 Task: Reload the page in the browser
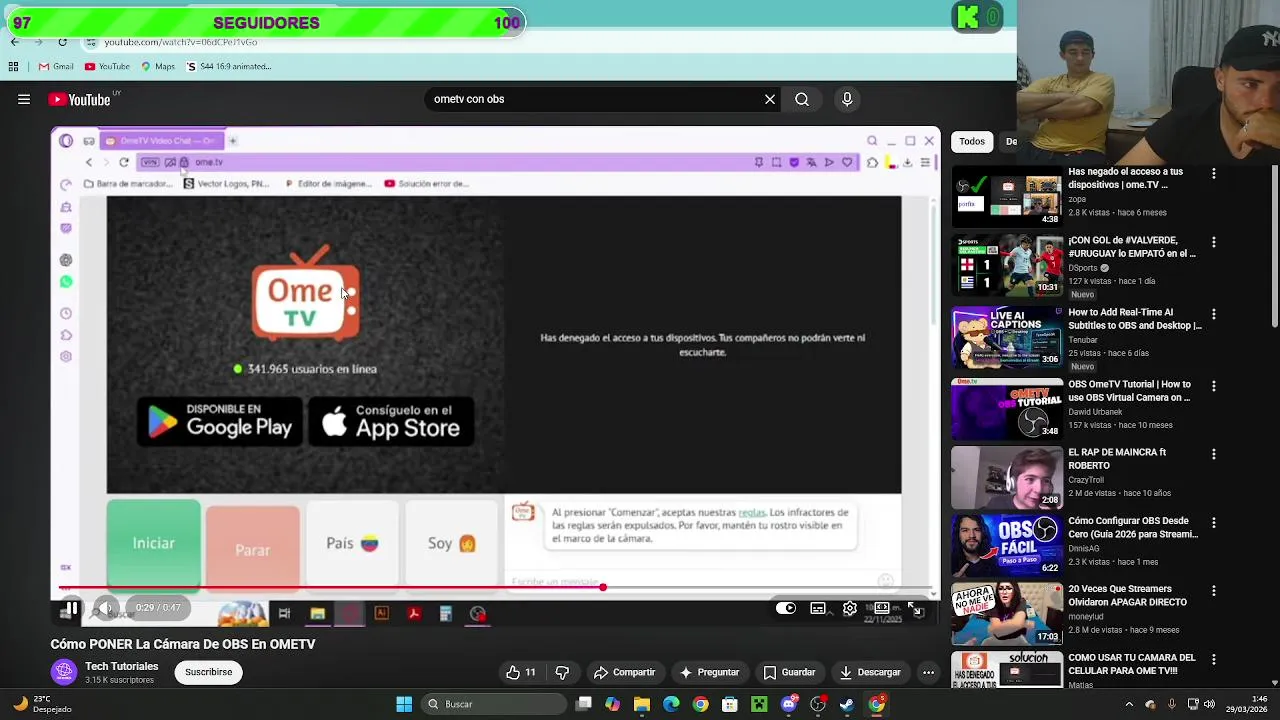(x=62, y=42)
